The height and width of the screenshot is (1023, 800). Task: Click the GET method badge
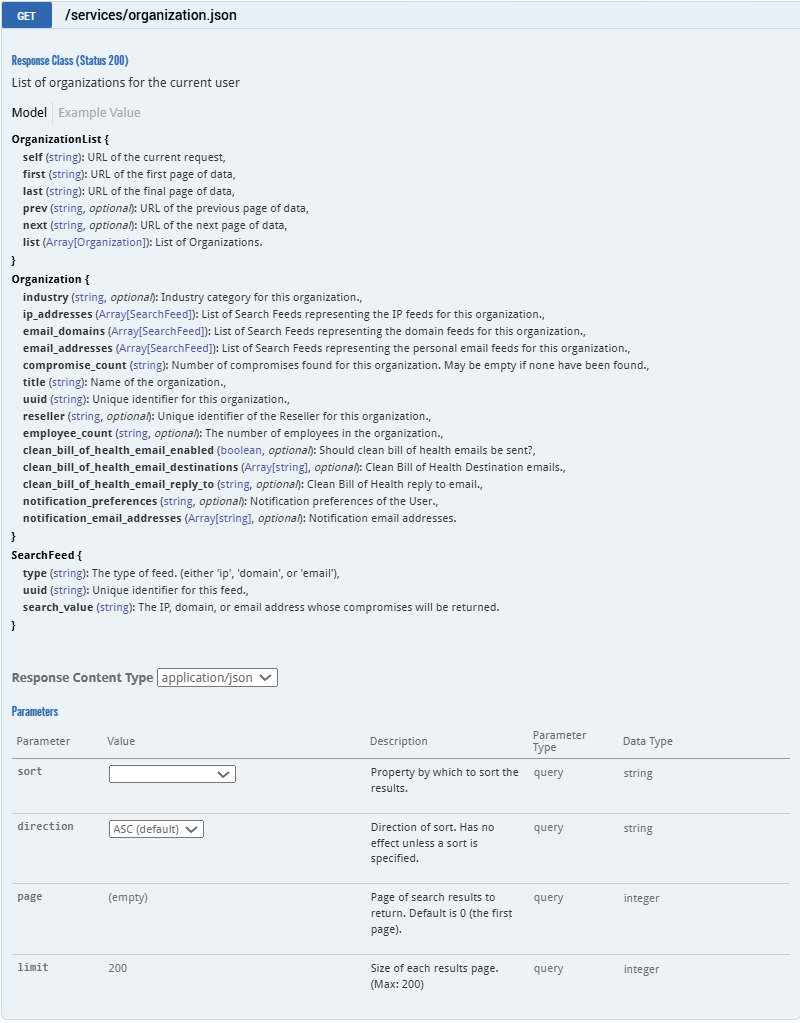pyautogui.click(x=26, y=16)
